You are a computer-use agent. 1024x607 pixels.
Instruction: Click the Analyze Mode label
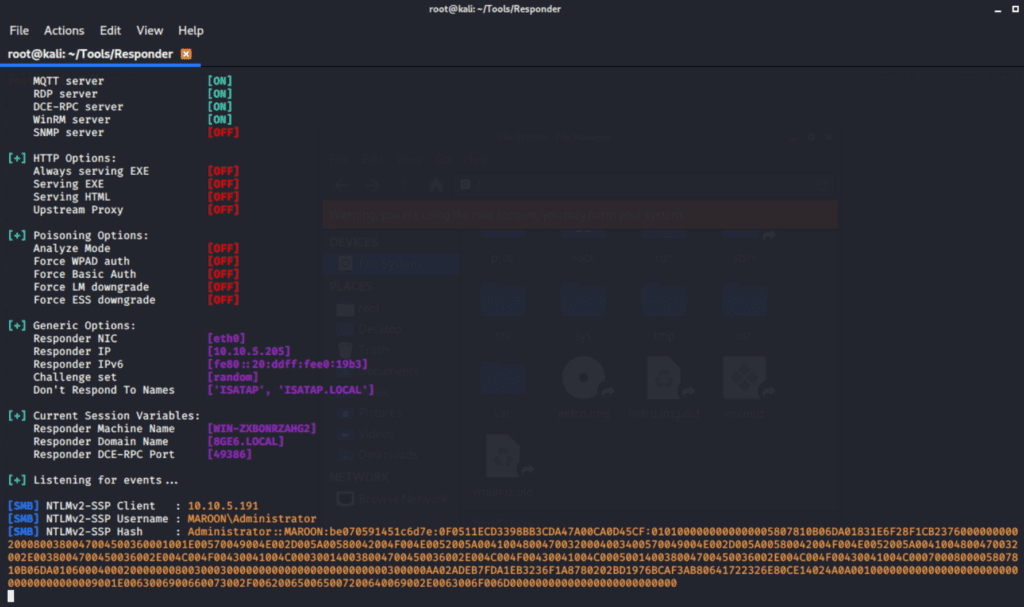[72, 248]
